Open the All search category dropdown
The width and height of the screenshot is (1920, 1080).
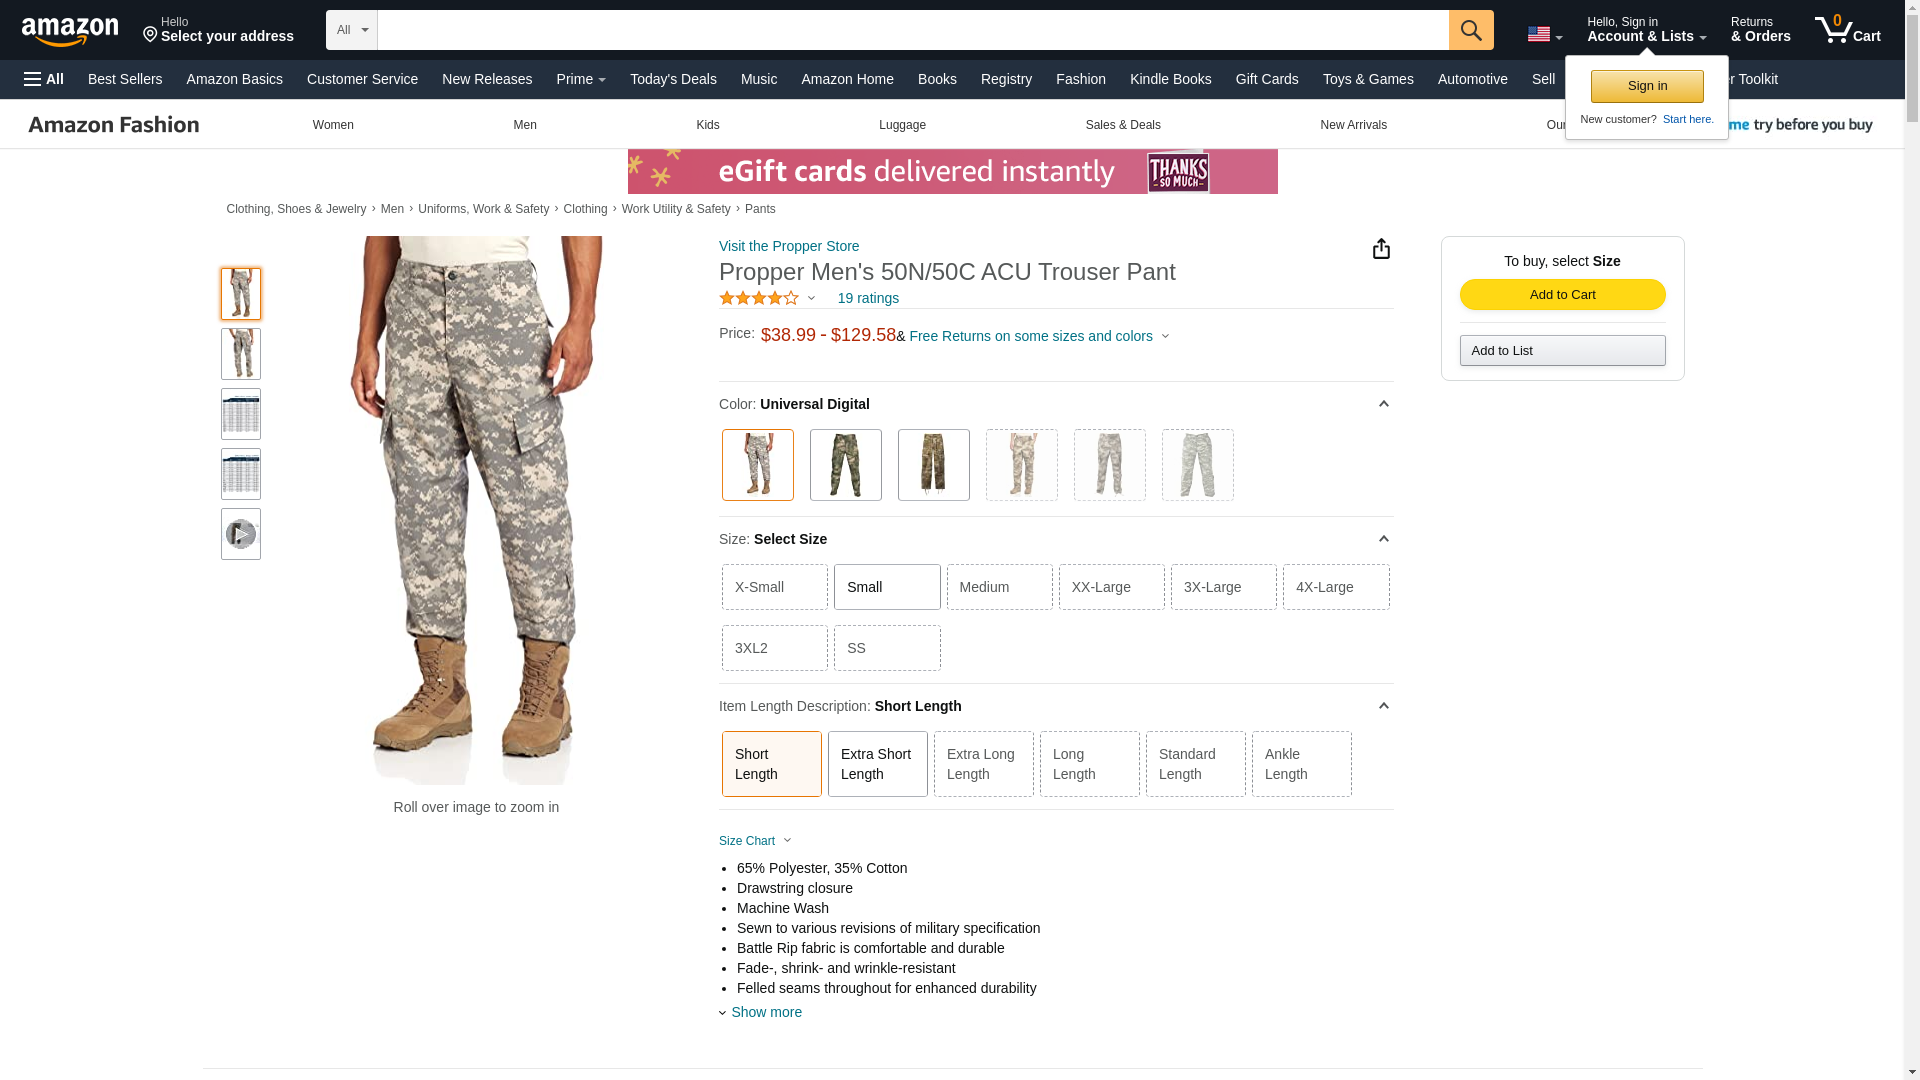coord(351,30)
